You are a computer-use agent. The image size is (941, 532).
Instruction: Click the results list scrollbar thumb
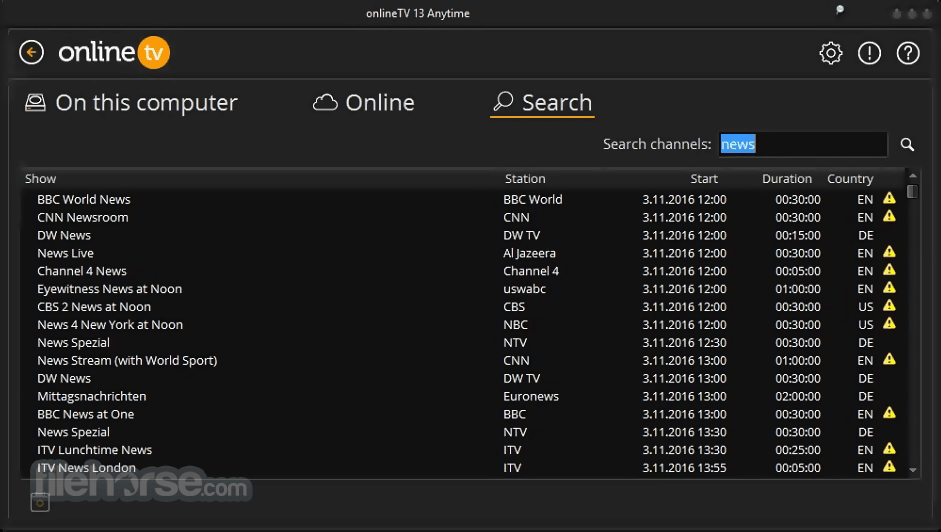coord(913,192)
